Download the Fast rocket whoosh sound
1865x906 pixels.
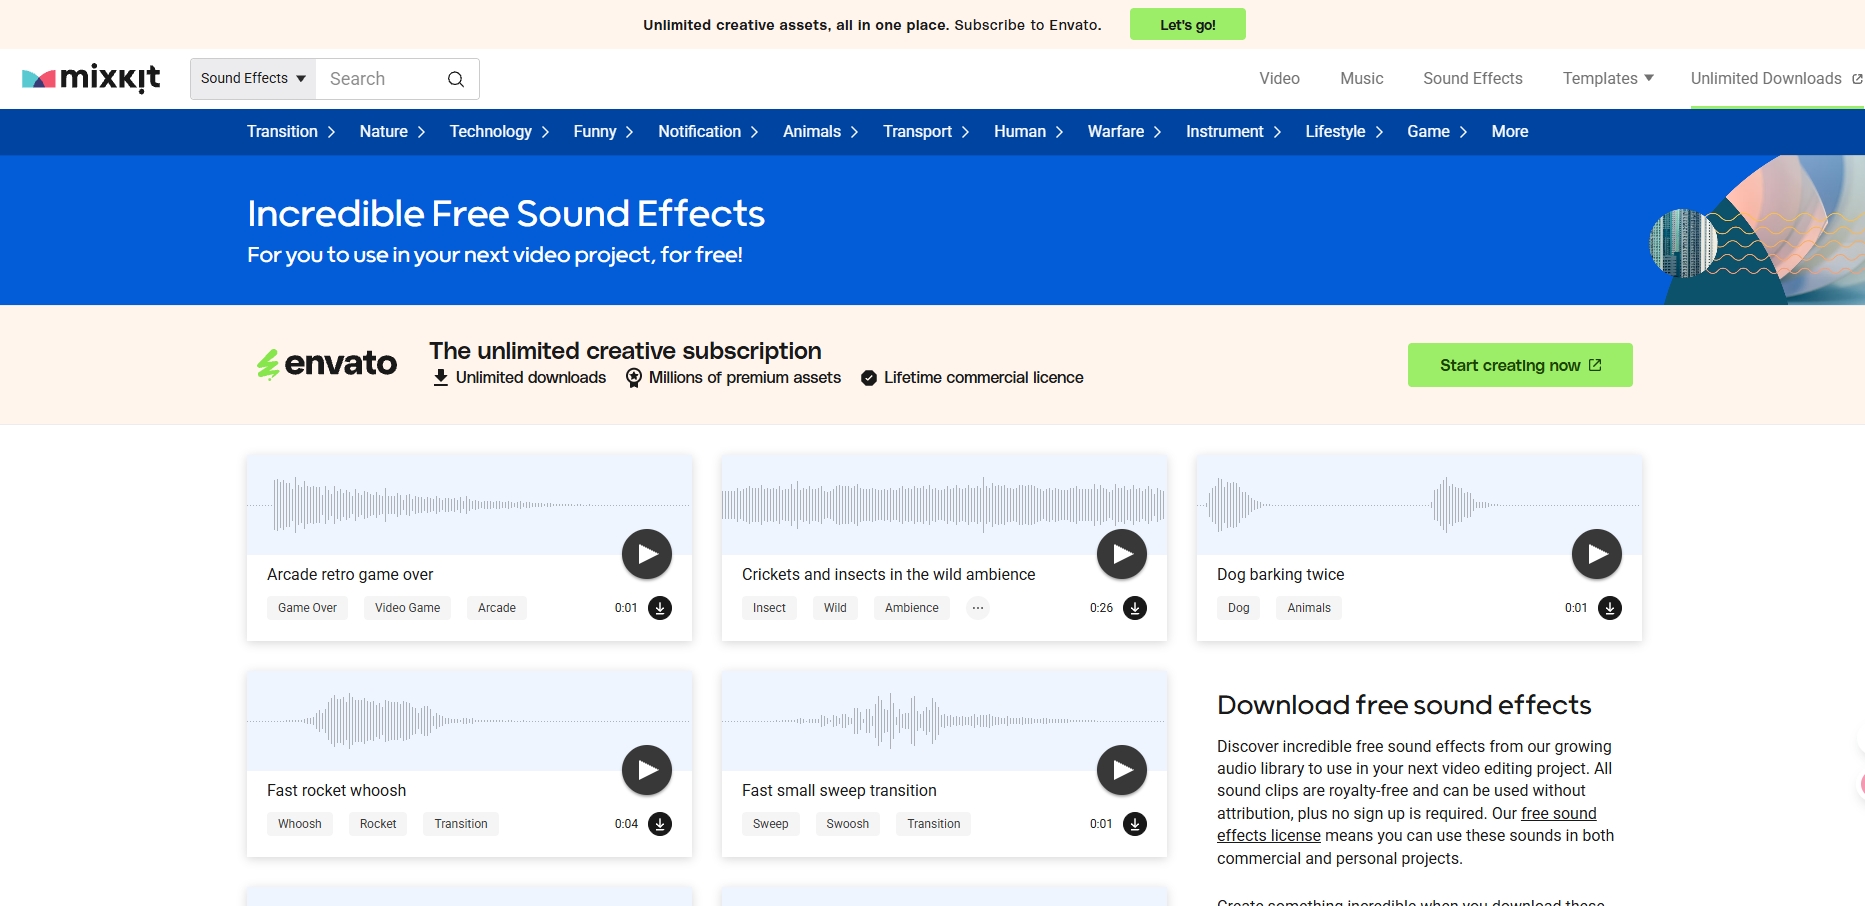pyautogui.click(x=660, y=824)
